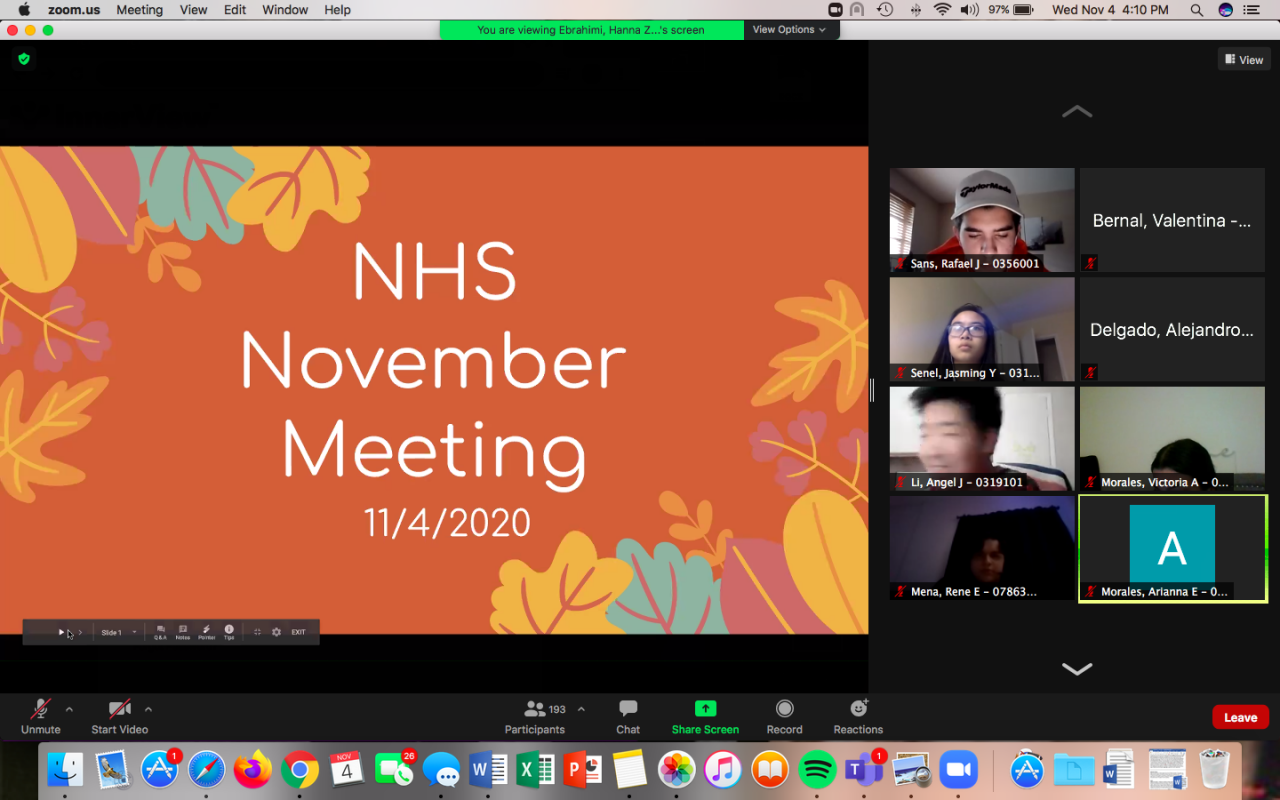Toggle full screen in slide toolbar
The height and width of the screenshot is (800, 1280).
click(257, 632)
